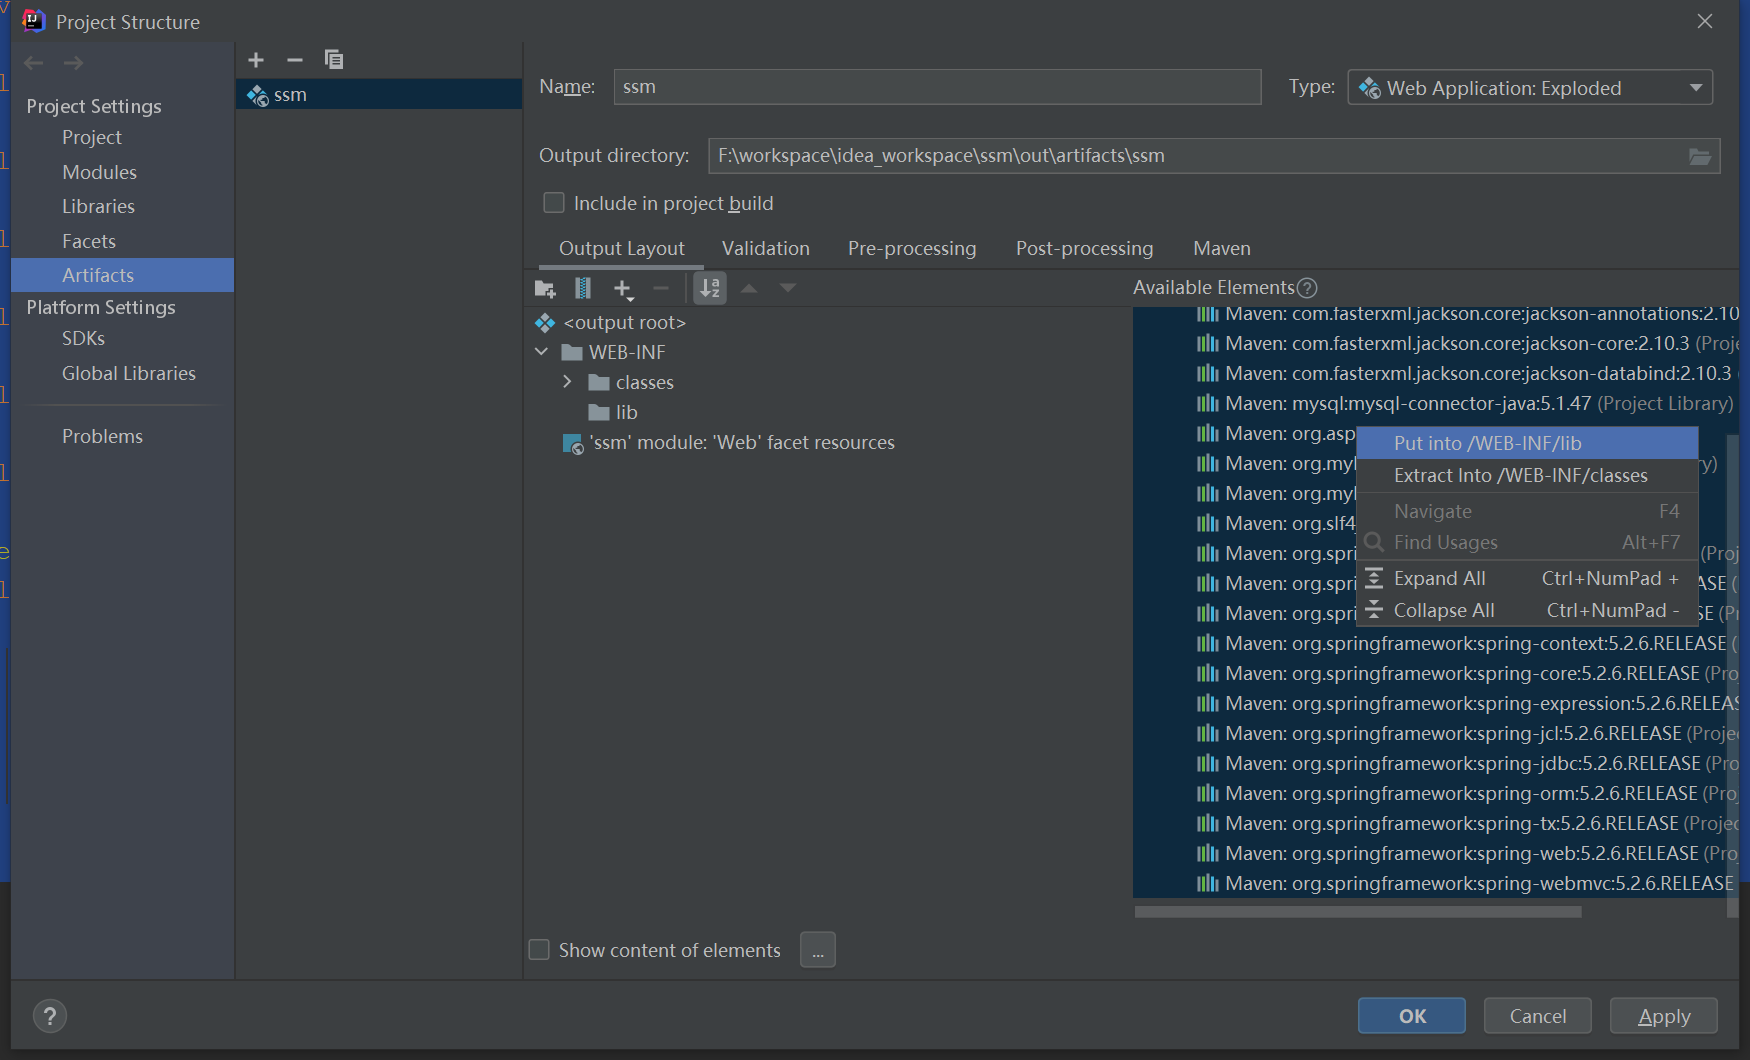This screenshot has width=1750, height=1060.
Task: Click the Add artifact plus icon
Action: [256, 60]
